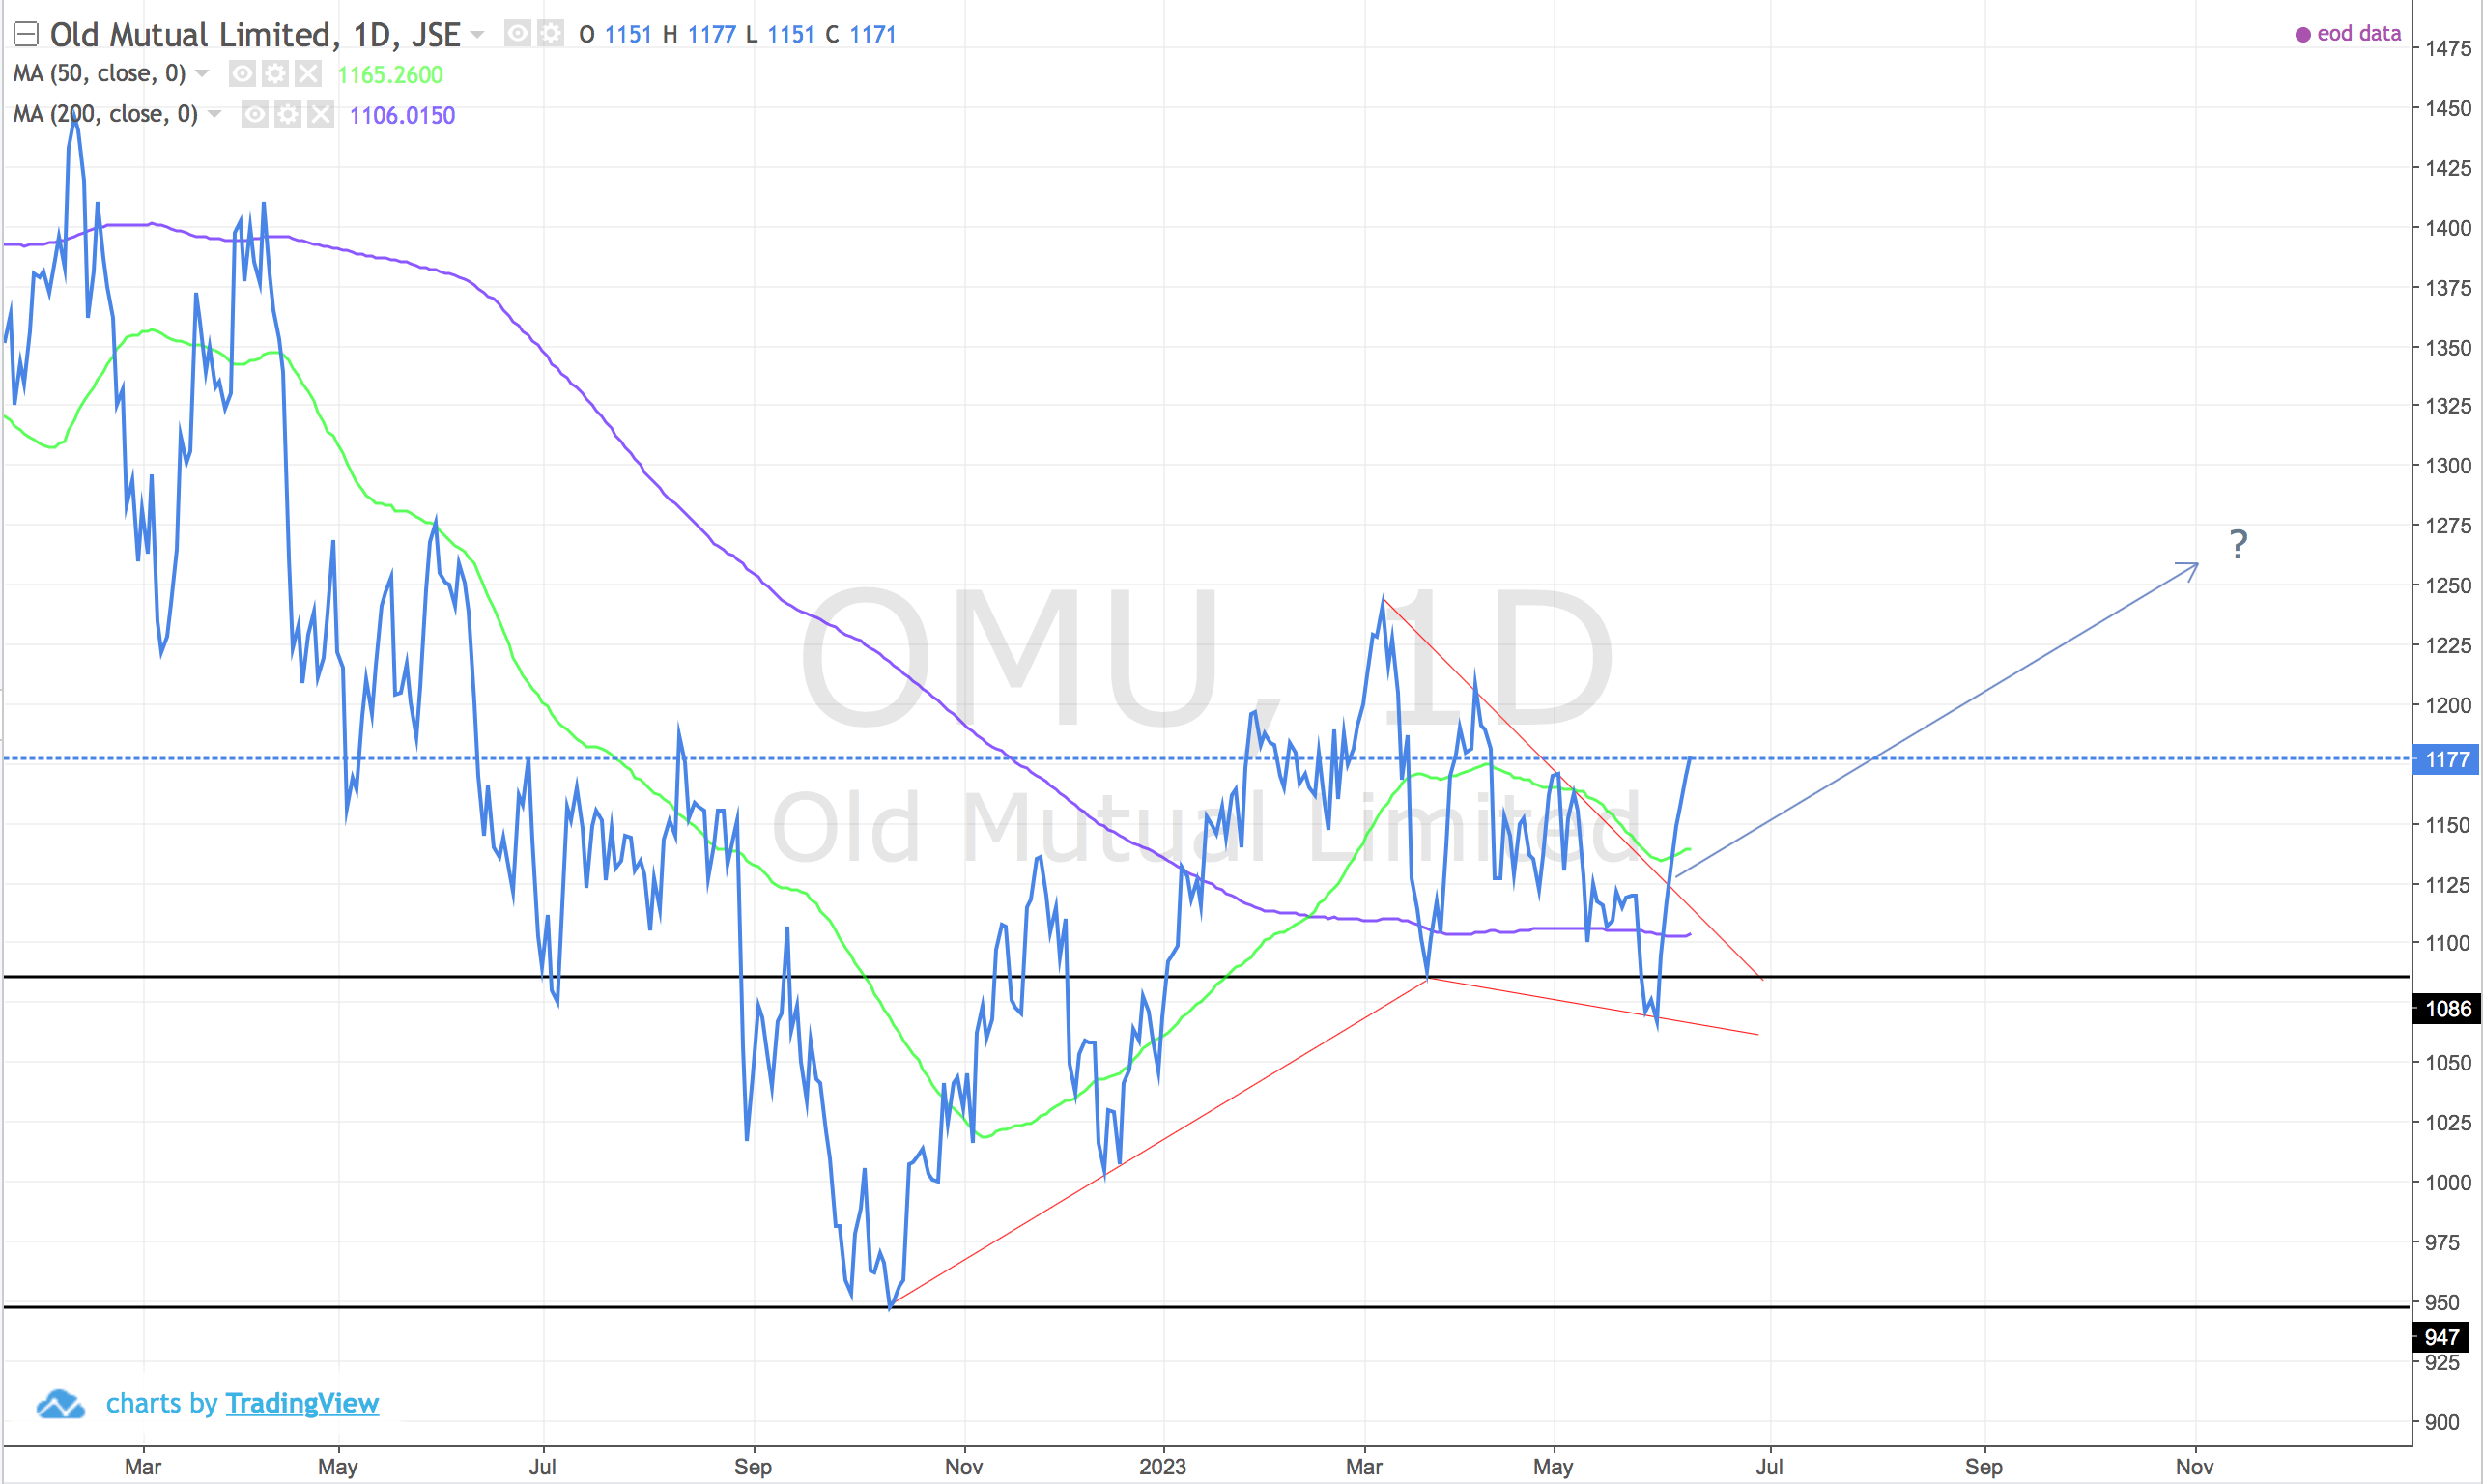Toggle visibility of Old Mutual Limited series
This screenshot has height=1484, width=2483.
click(517, 34)
